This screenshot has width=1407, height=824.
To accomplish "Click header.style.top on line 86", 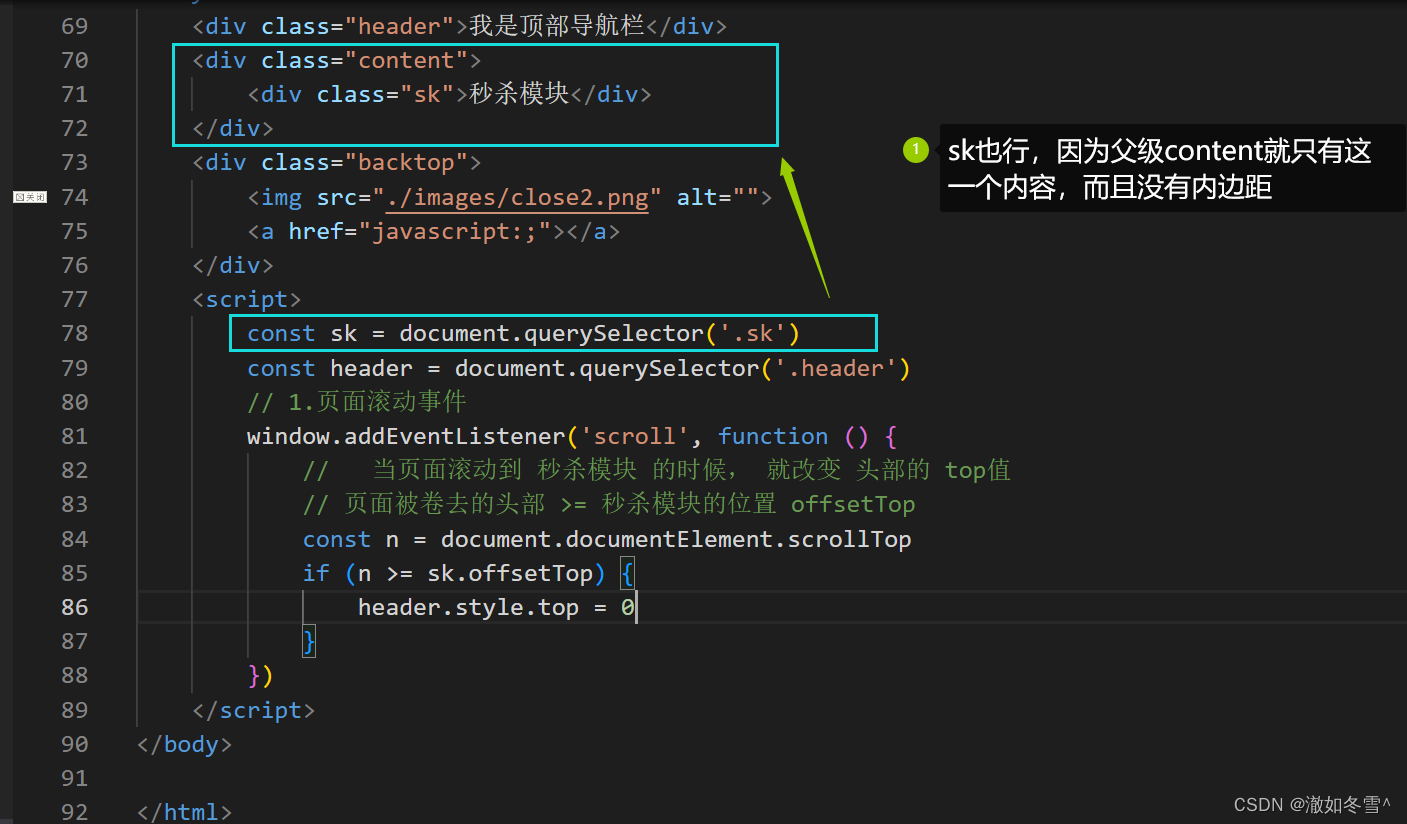I will pos(468,607).
